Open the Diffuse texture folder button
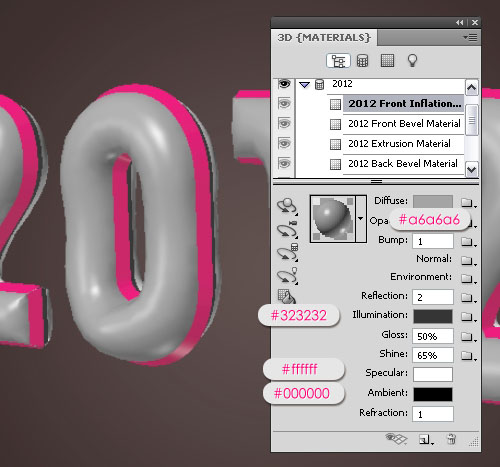The image size is (500, 467). point(468,202)
